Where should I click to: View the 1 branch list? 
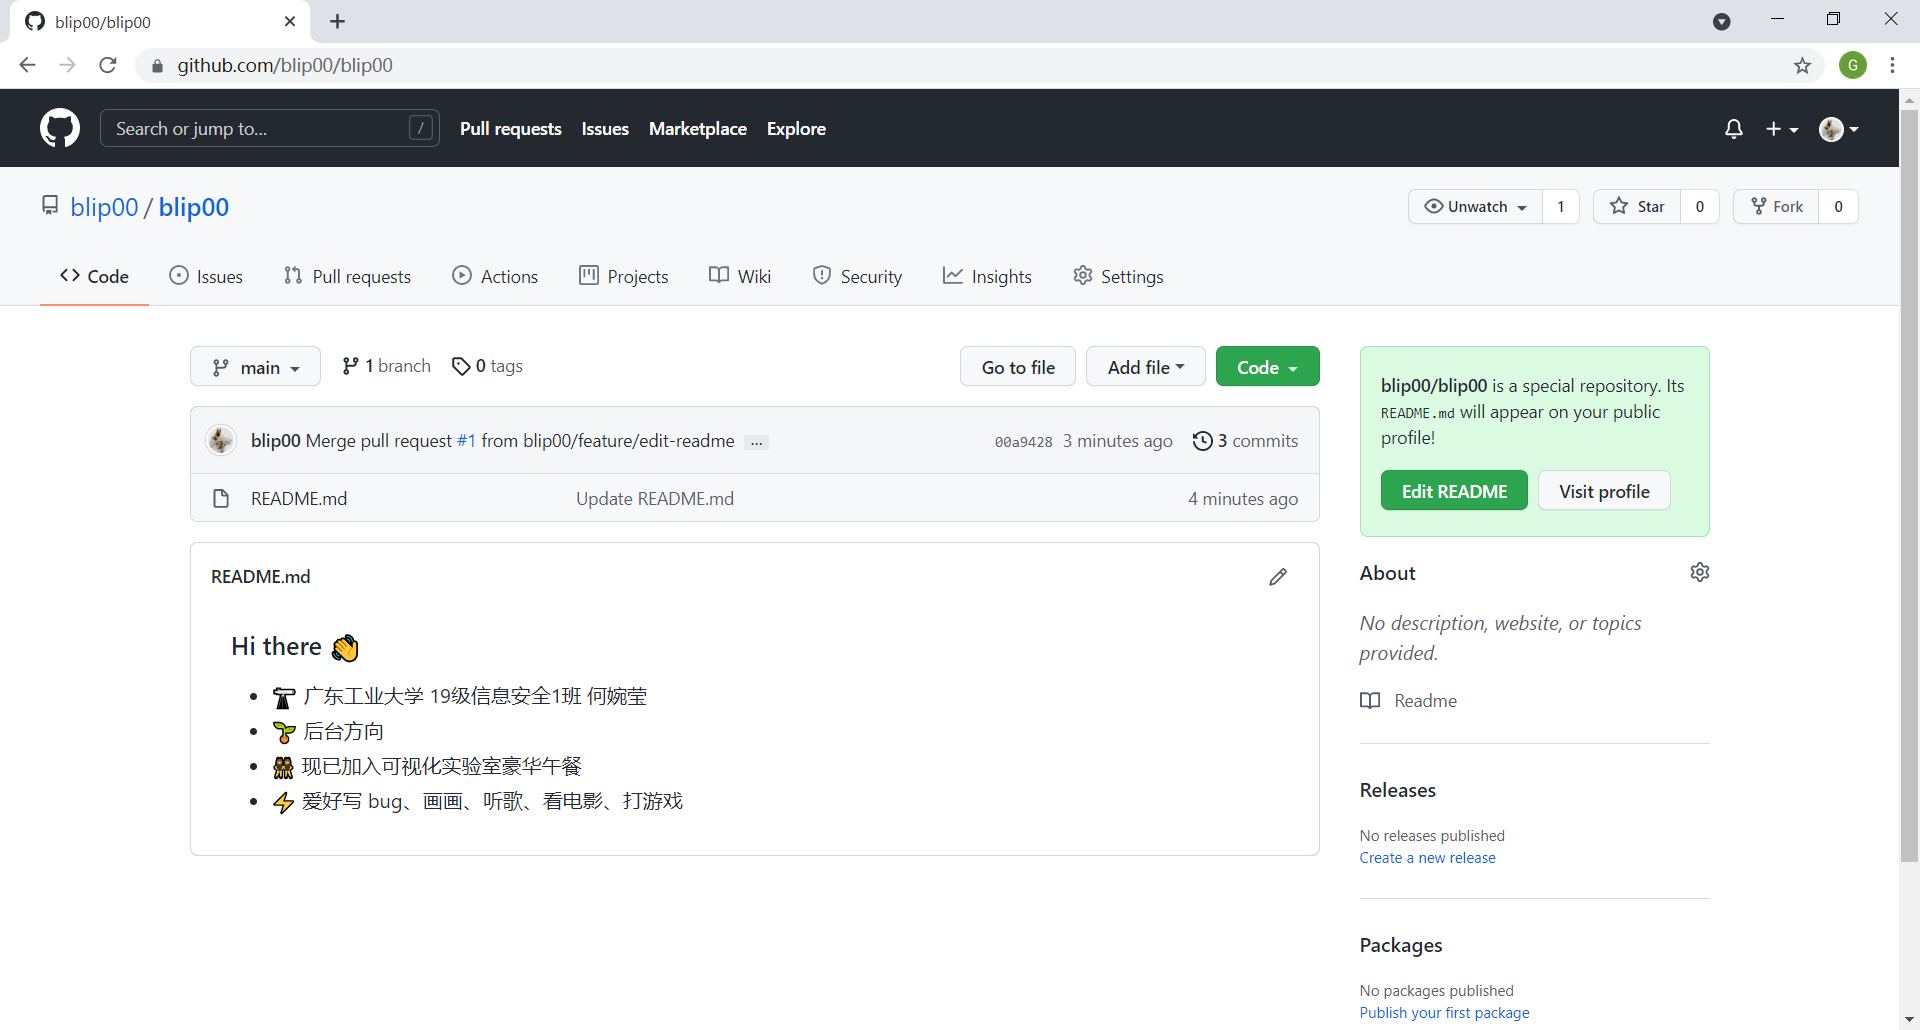point(386,366)
